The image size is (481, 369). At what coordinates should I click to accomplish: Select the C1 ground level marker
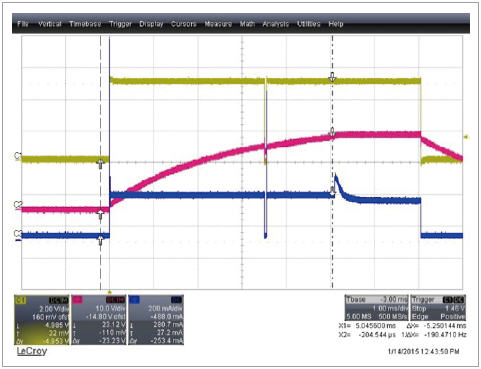18,156
